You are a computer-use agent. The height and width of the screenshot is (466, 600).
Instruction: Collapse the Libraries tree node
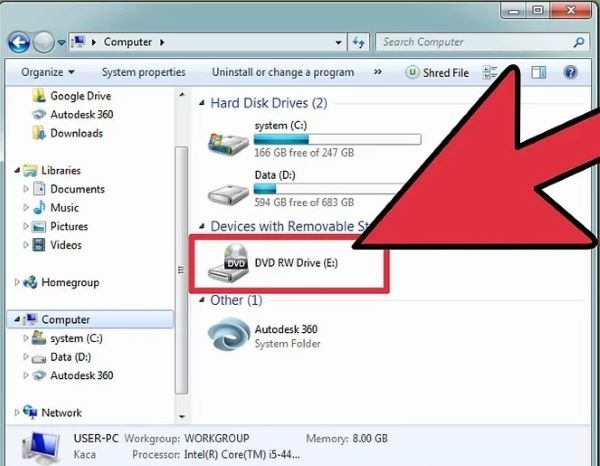17,171
